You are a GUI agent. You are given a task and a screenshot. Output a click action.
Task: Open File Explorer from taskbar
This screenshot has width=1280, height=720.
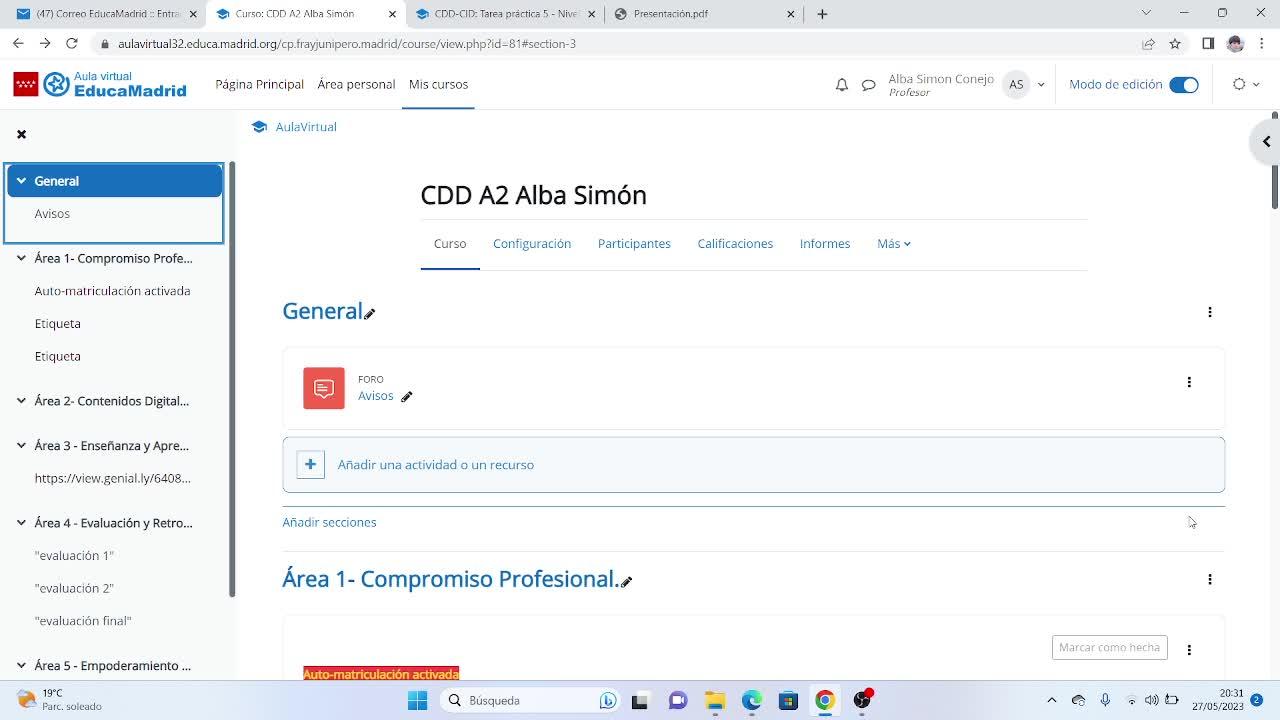pos(714,700)
